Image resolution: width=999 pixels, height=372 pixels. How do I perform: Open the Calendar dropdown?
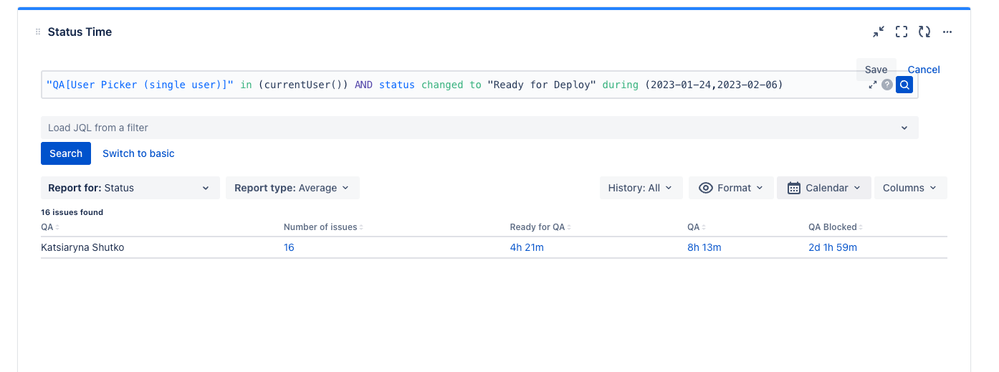click(x=824, y=188)
